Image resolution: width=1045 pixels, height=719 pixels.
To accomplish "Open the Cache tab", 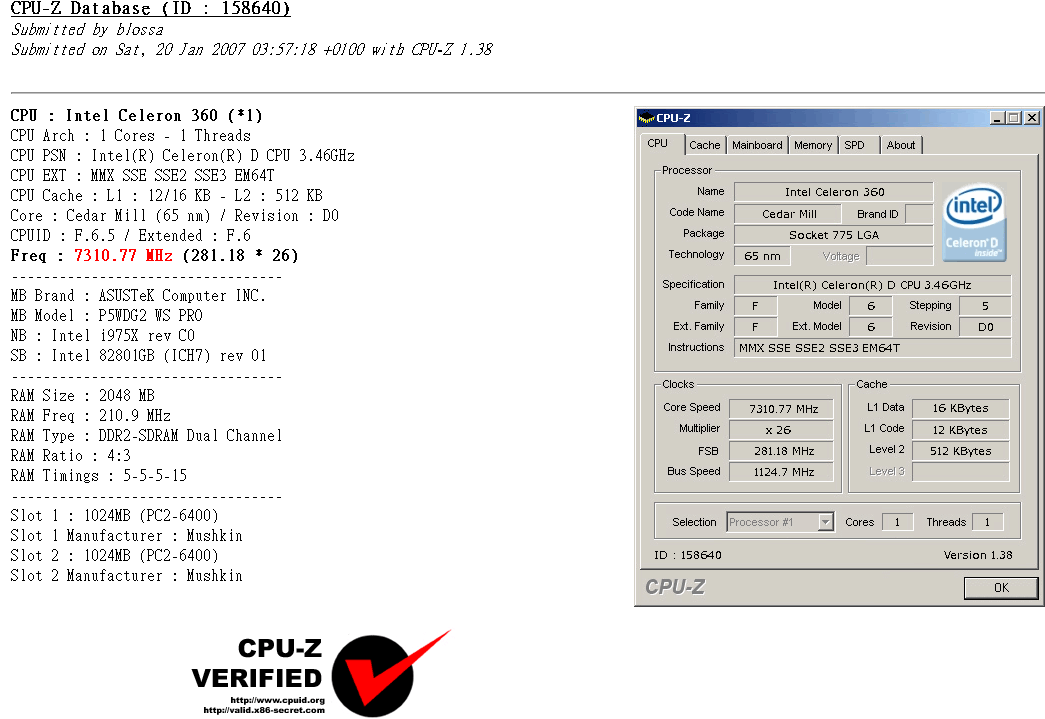I will pyautogui.click(x=704, y=145).
